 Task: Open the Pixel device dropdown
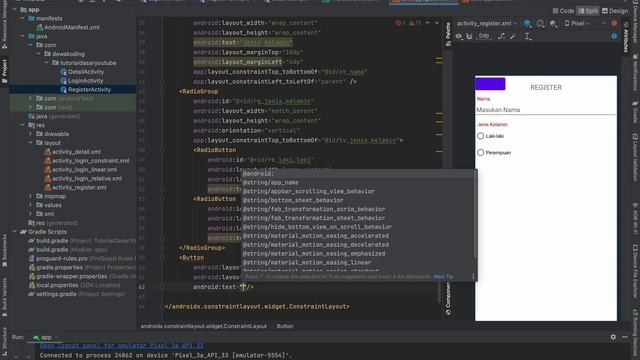pos(577,23)
